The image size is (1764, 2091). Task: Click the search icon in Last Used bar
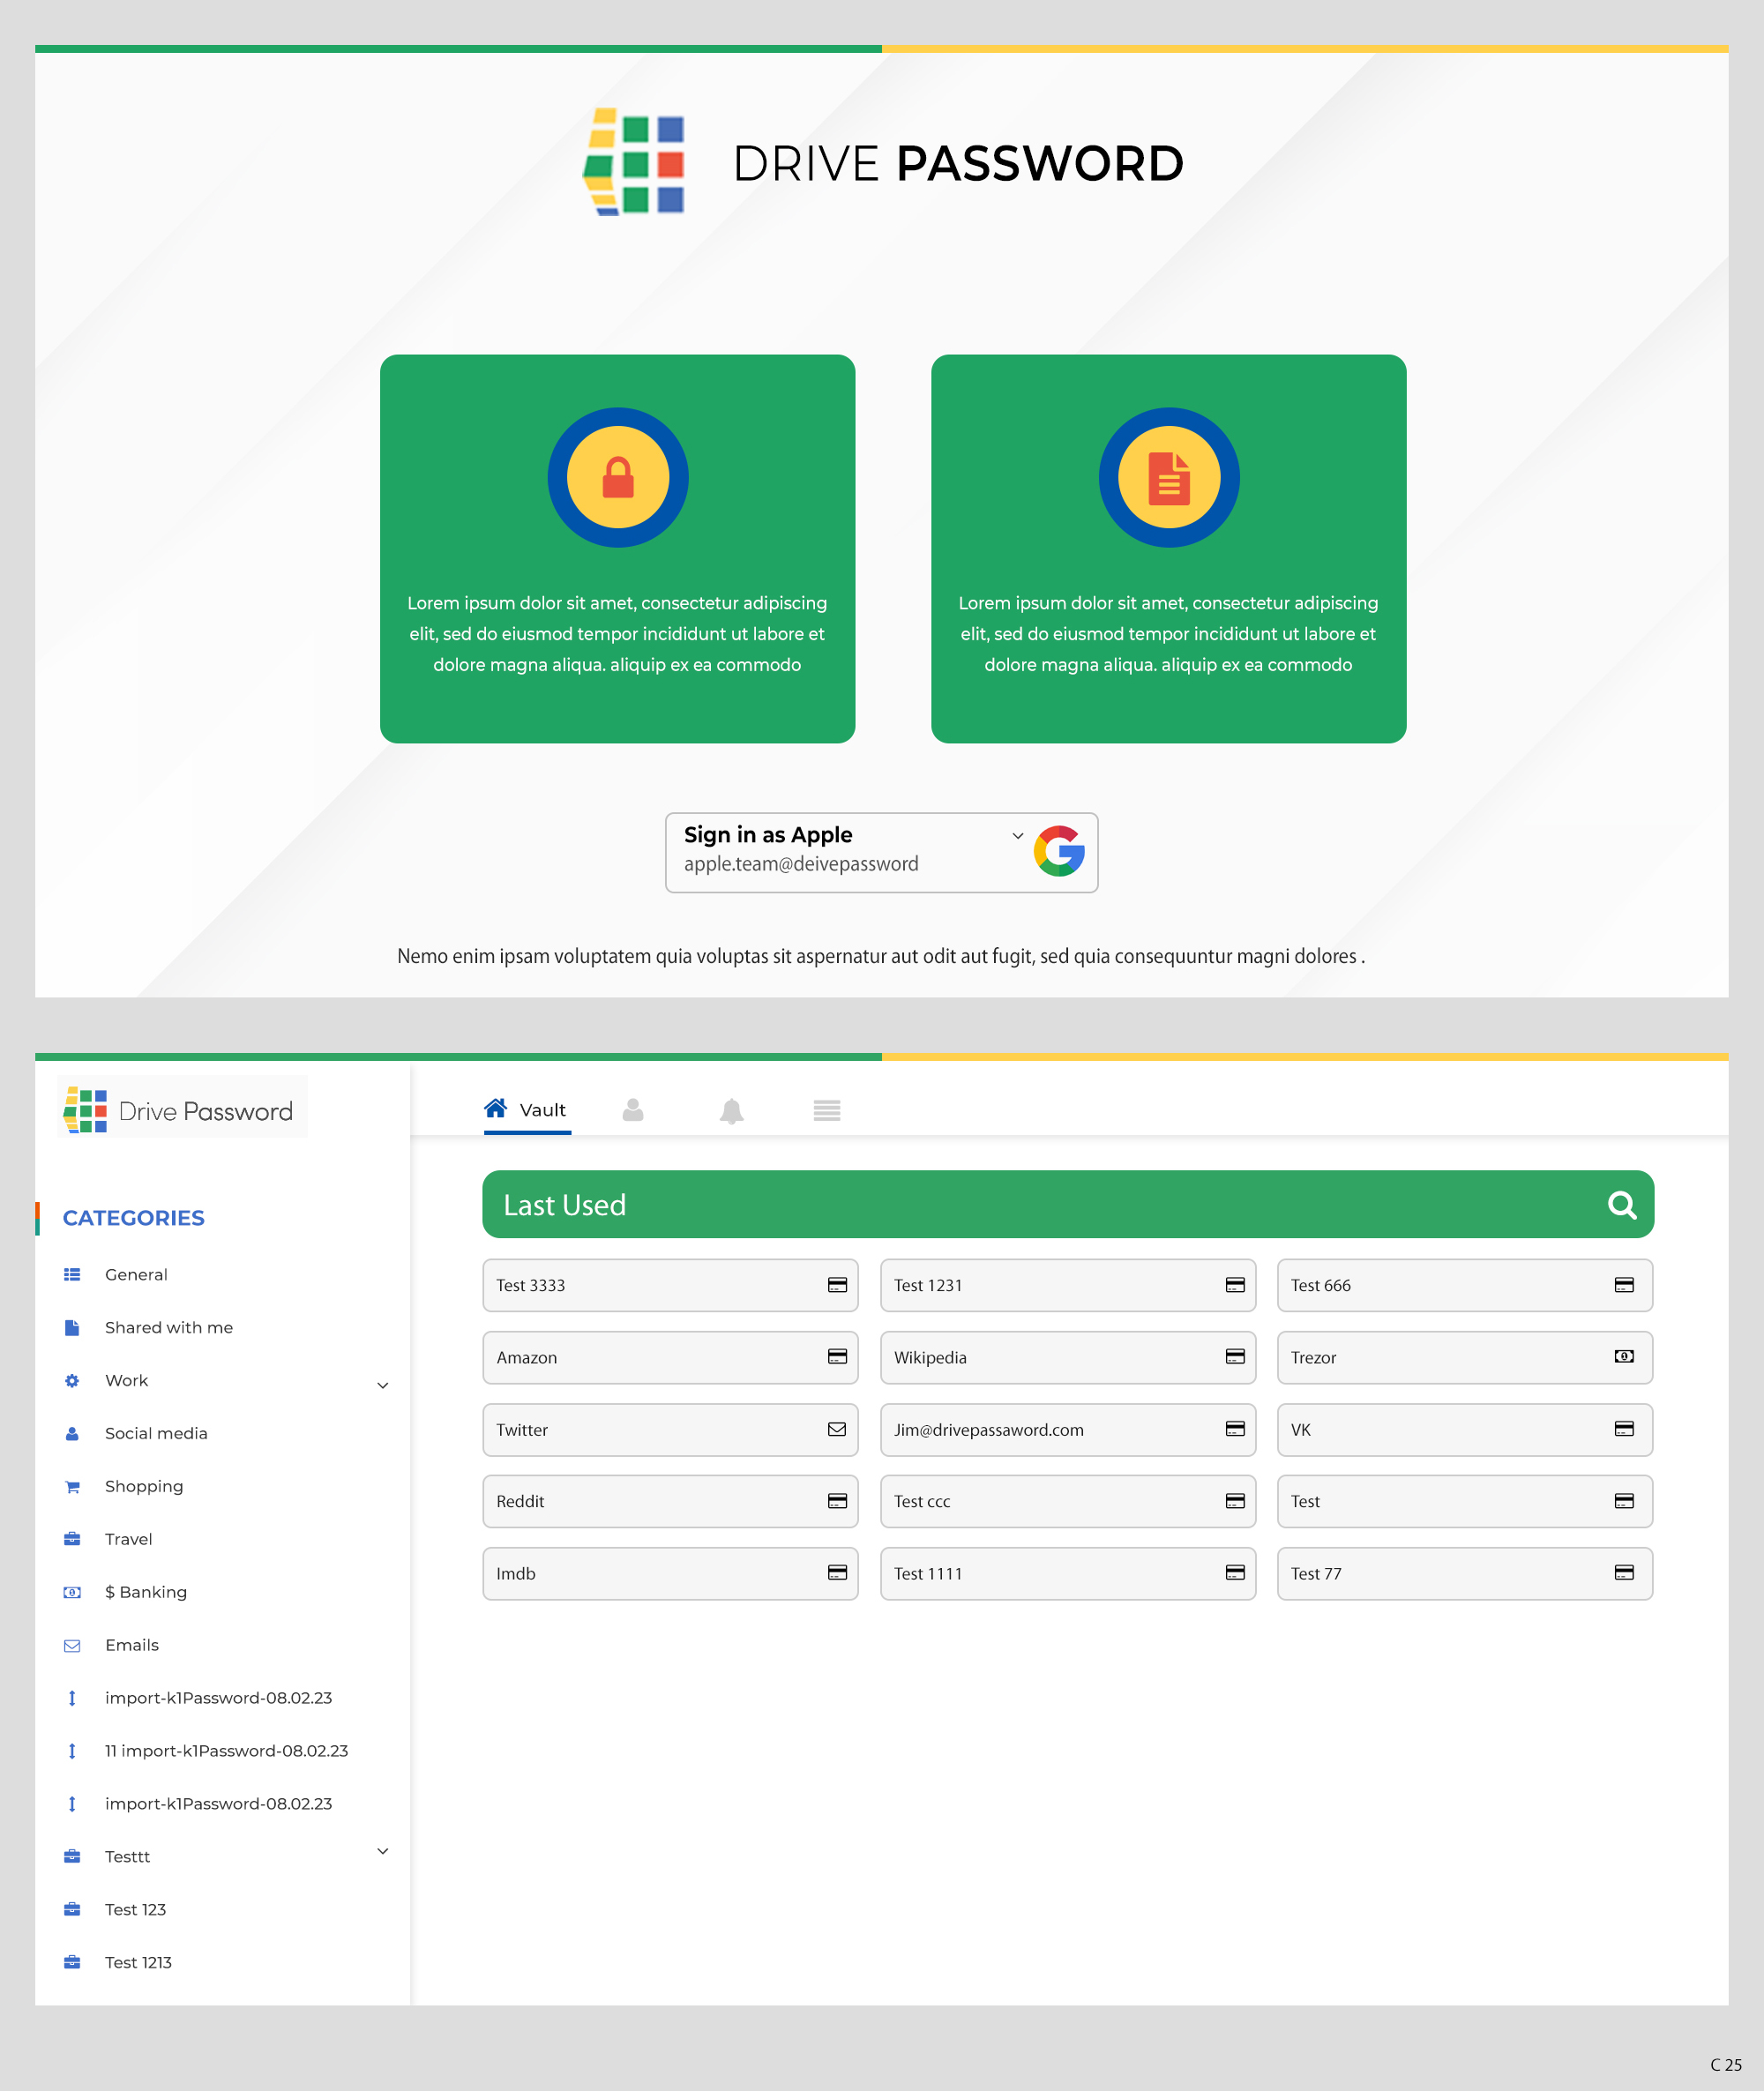1621,1205
